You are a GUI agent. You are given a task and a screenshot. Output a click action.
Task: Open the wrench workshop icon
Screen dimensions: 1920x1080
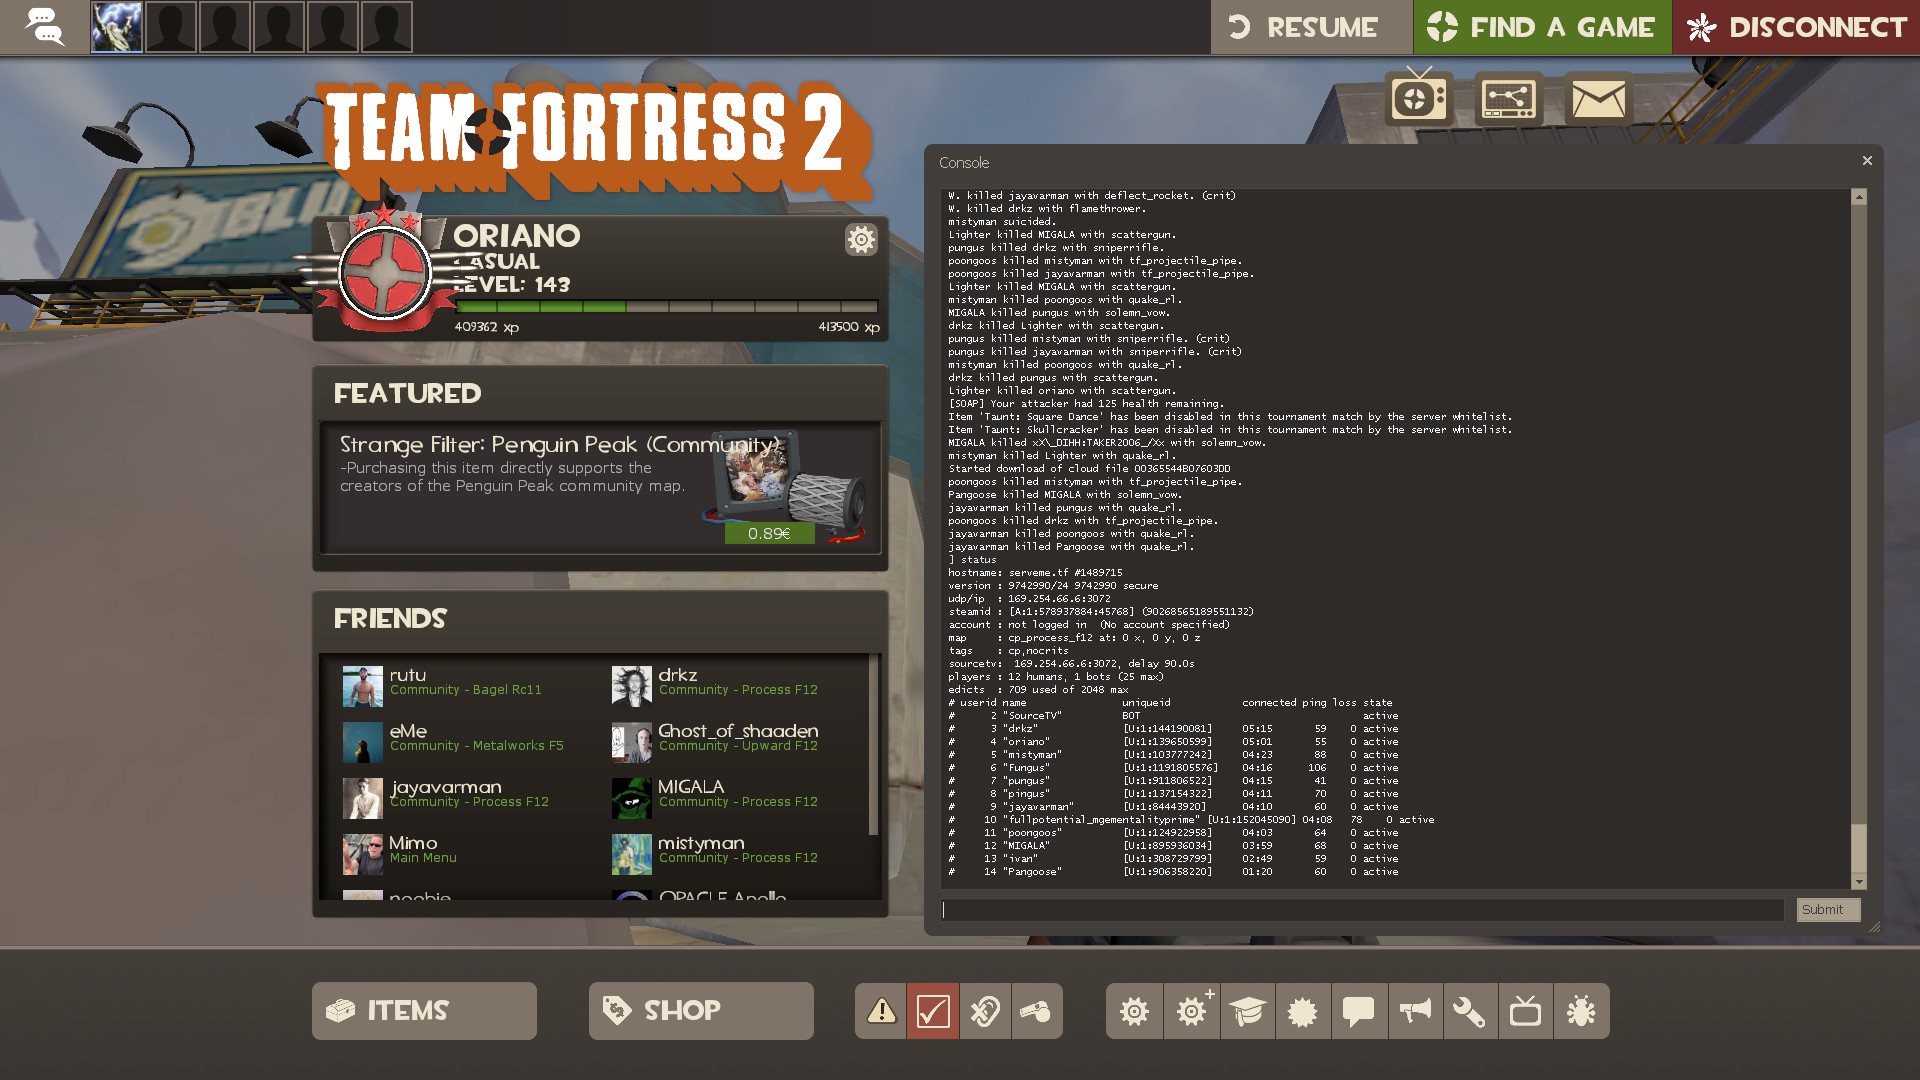click(x=1470, y=1011)
